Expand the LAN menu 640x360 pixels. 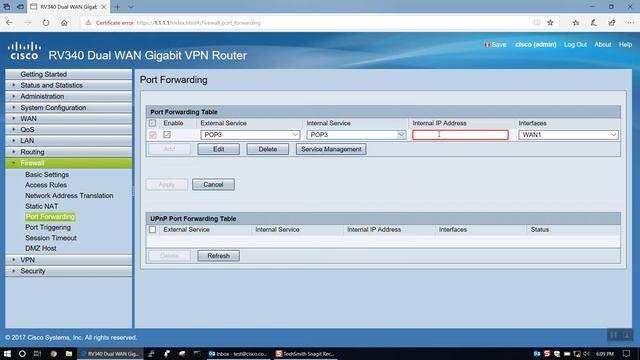[69, 140]
